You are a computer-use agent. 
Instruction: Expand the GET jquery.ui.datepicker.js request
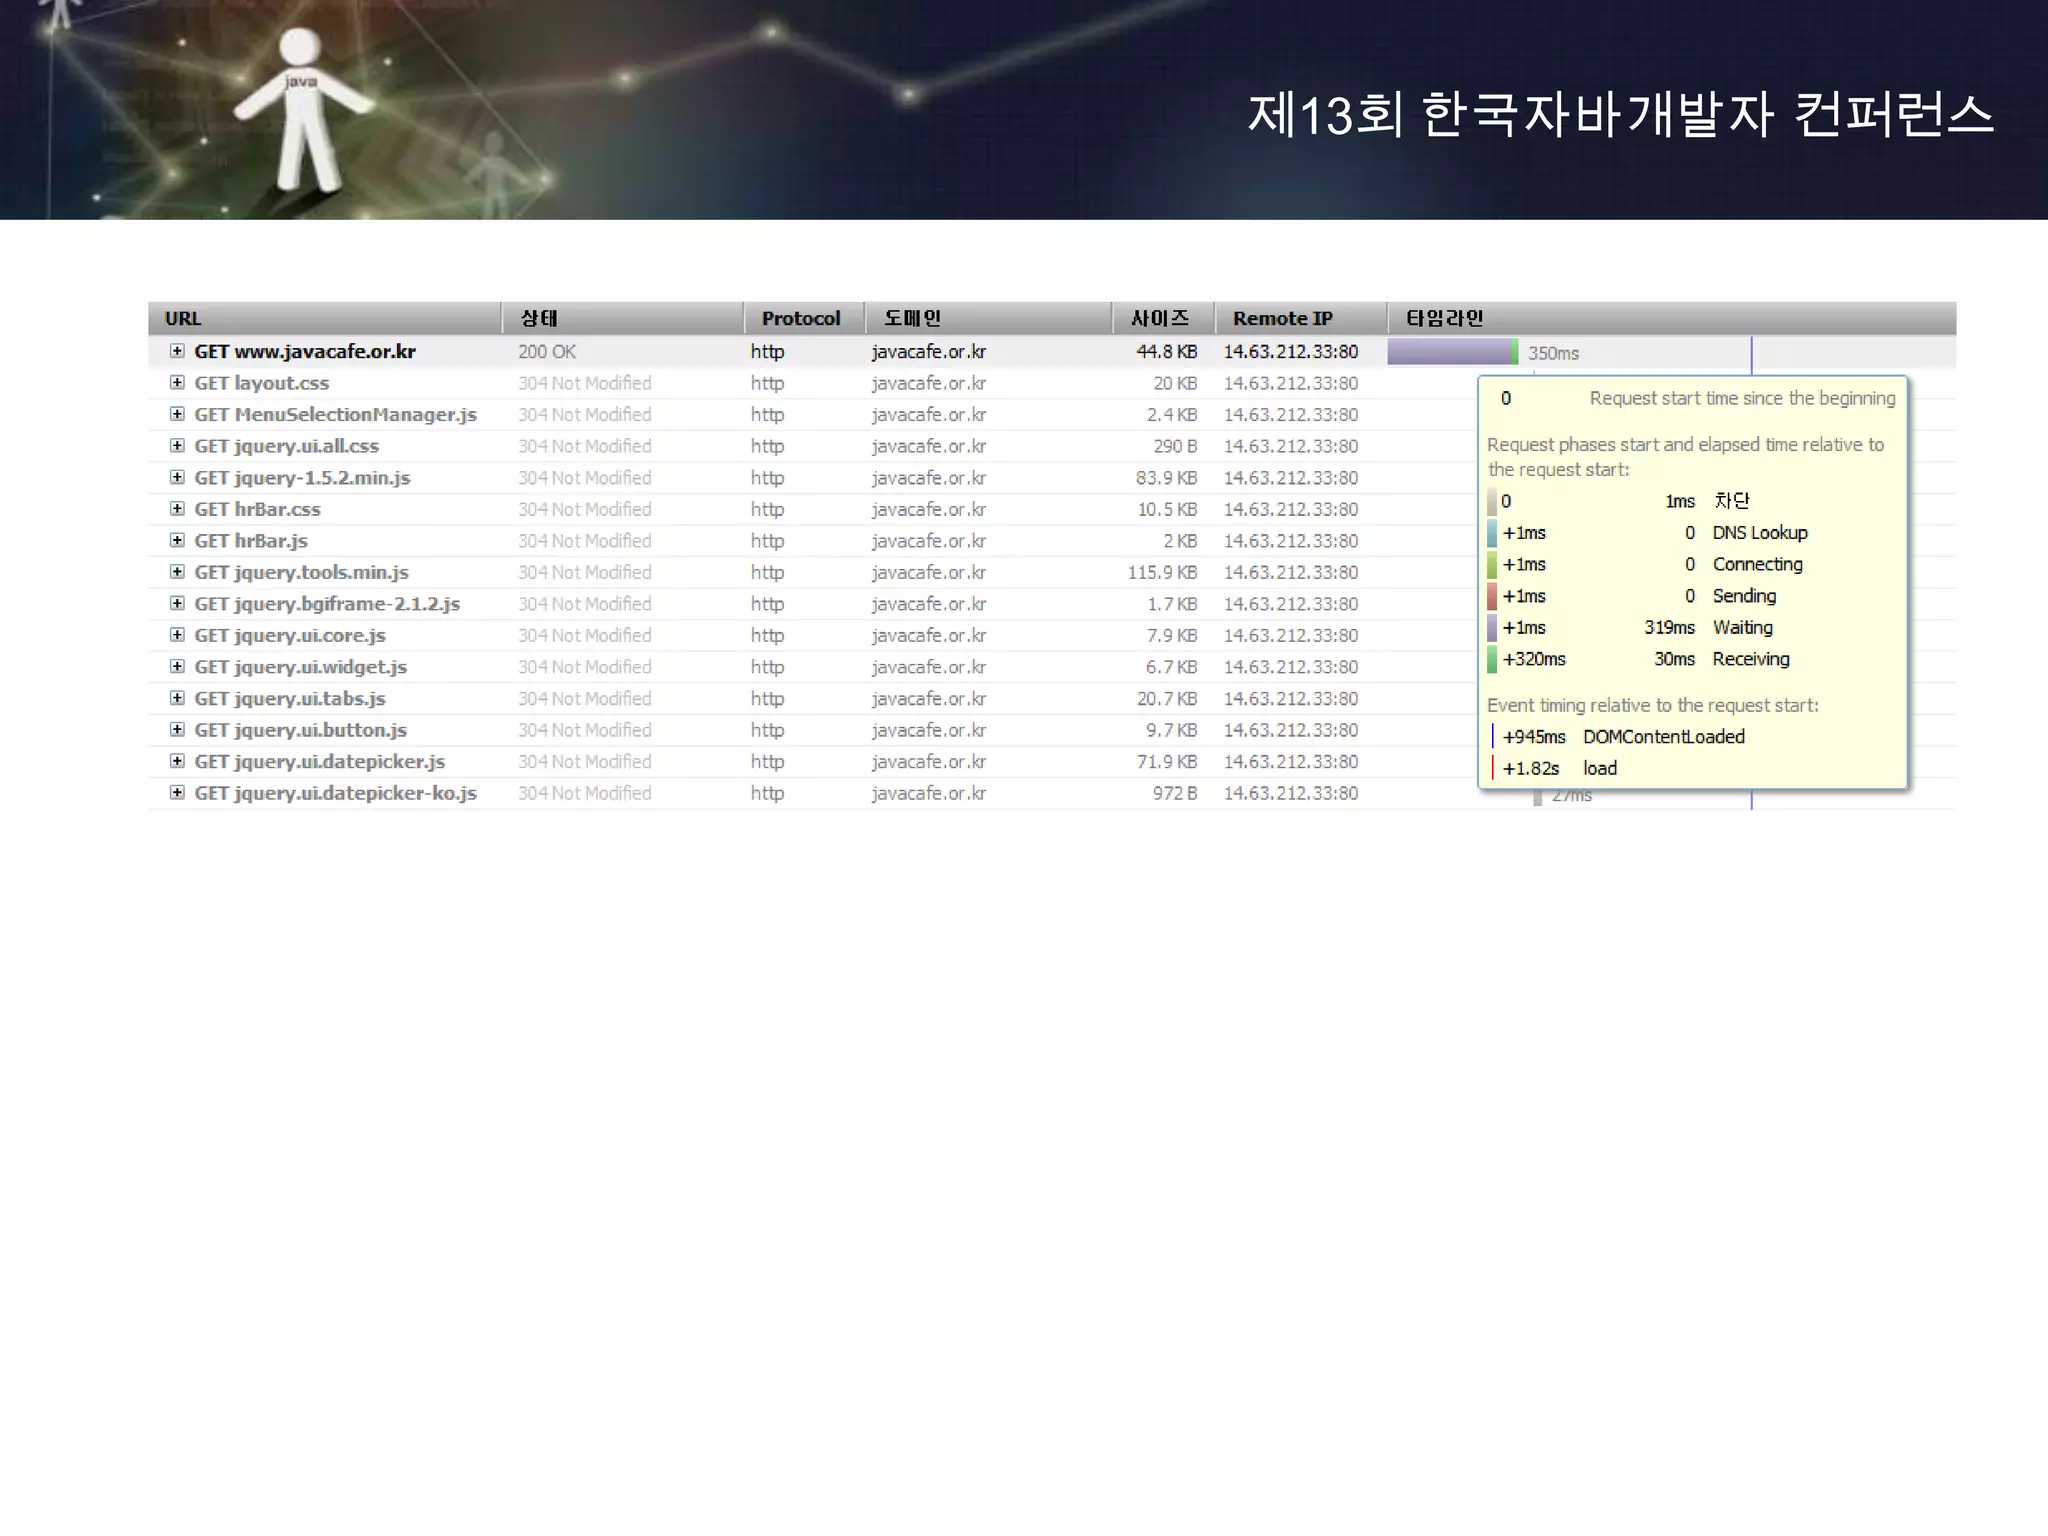pos(177,761)
